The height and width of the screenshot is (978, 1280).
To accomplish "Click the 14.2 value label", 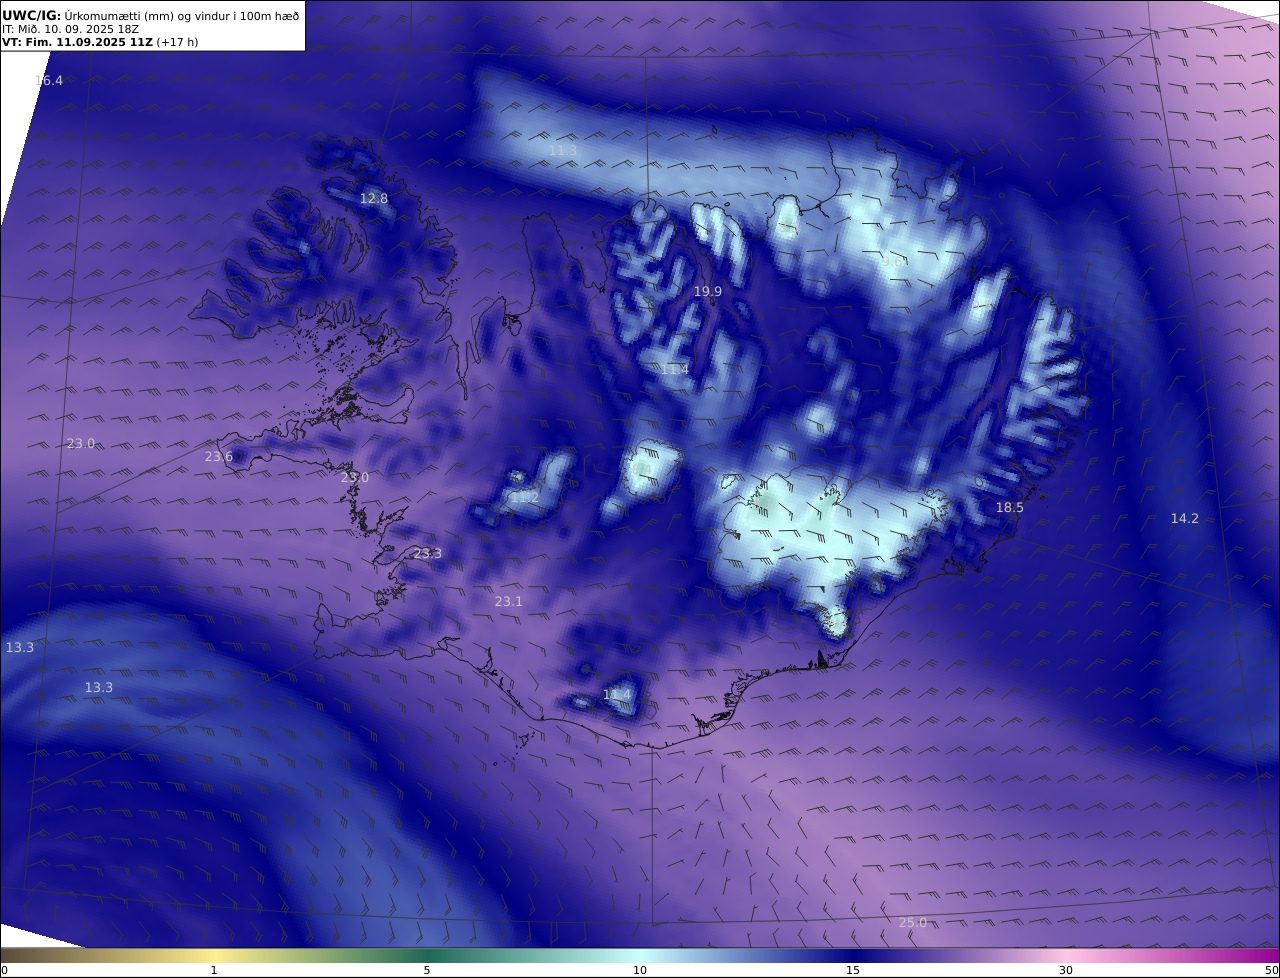I will pos(1184,518).
